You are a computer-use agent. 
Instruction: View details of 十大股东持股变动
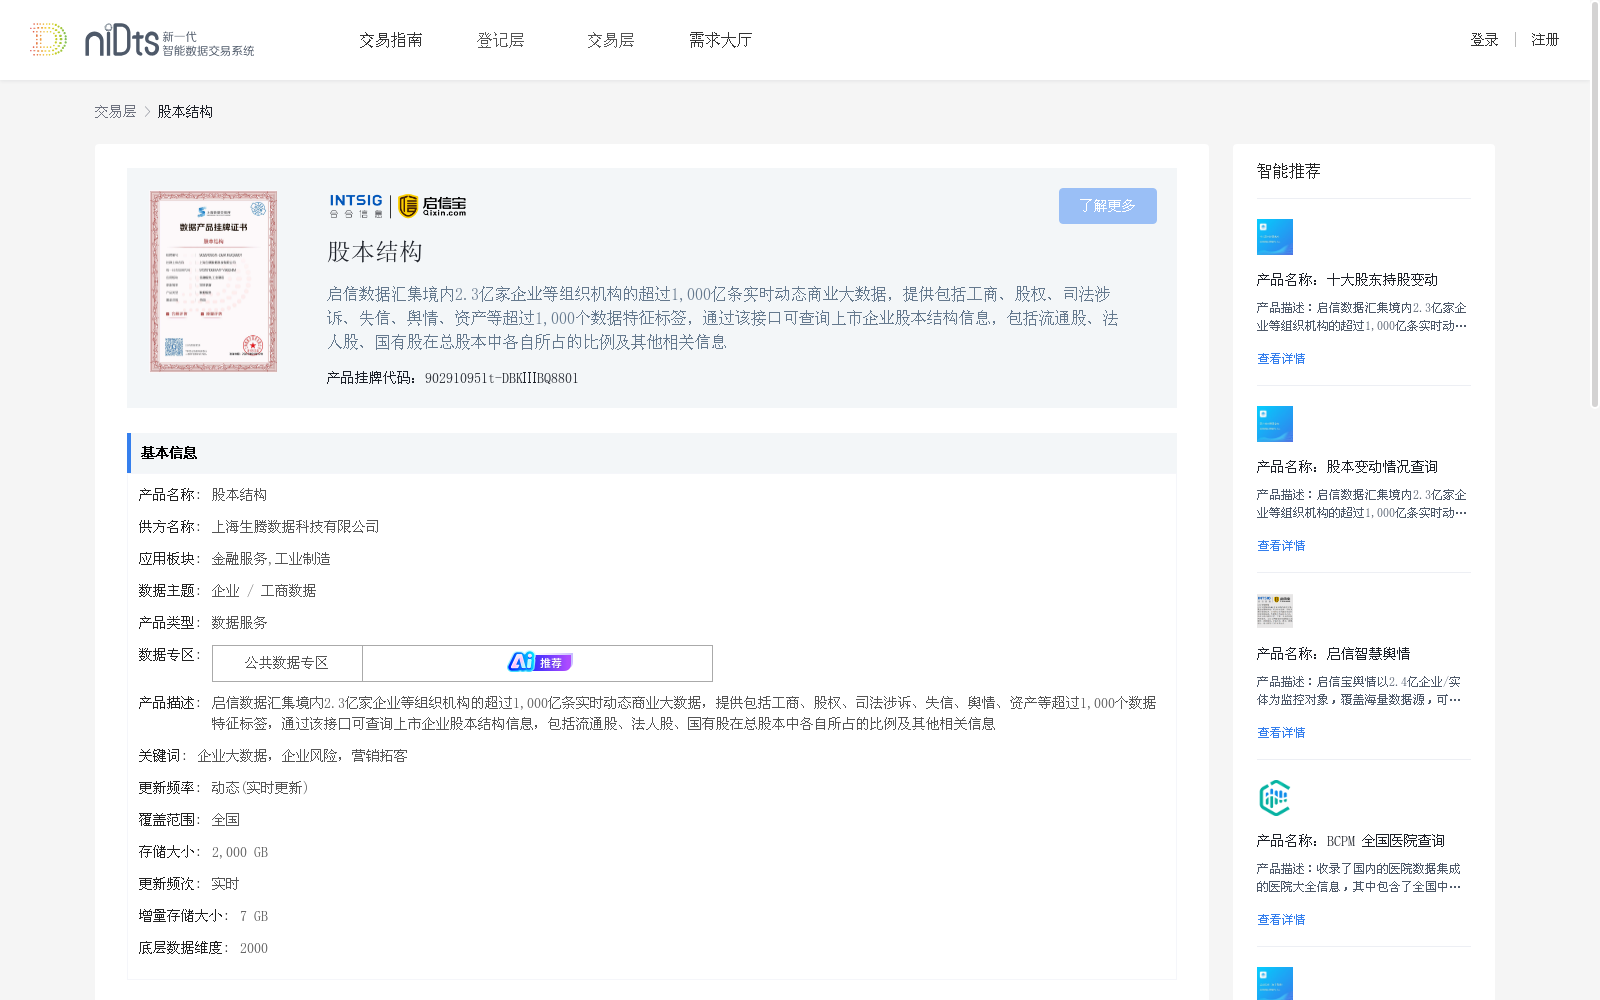[x=1281, y=359]
